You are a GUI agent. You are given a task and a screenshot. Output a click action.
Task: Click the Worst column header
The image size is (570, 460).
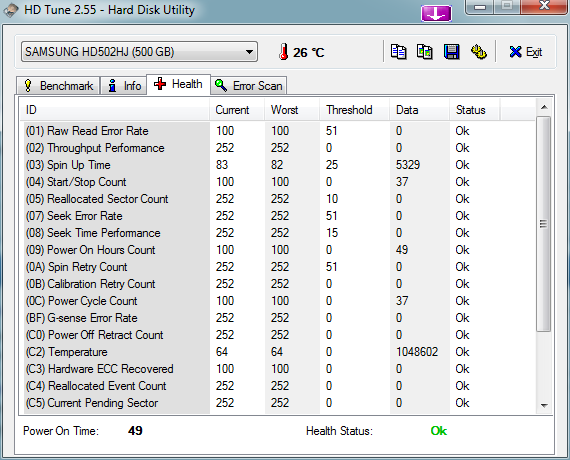click(292, 110)
